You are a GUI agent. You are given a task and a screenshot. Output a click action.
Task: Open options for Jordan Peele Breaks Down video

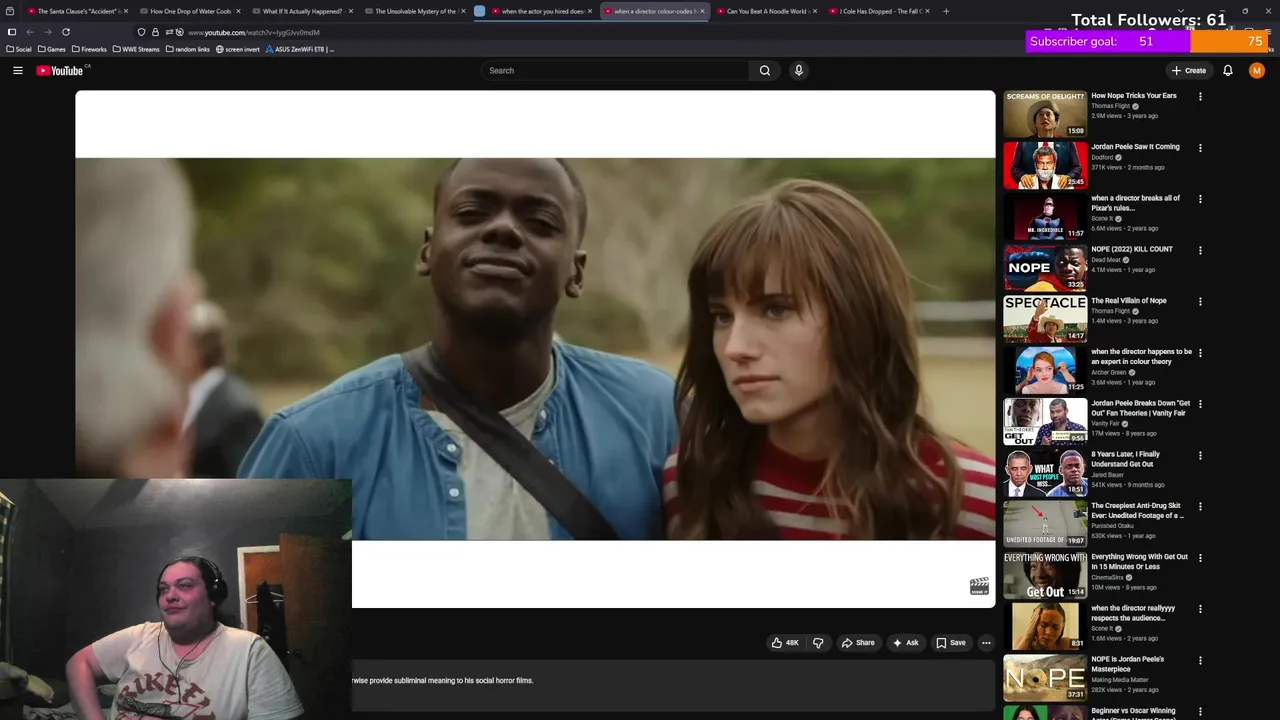(1200, 405)
